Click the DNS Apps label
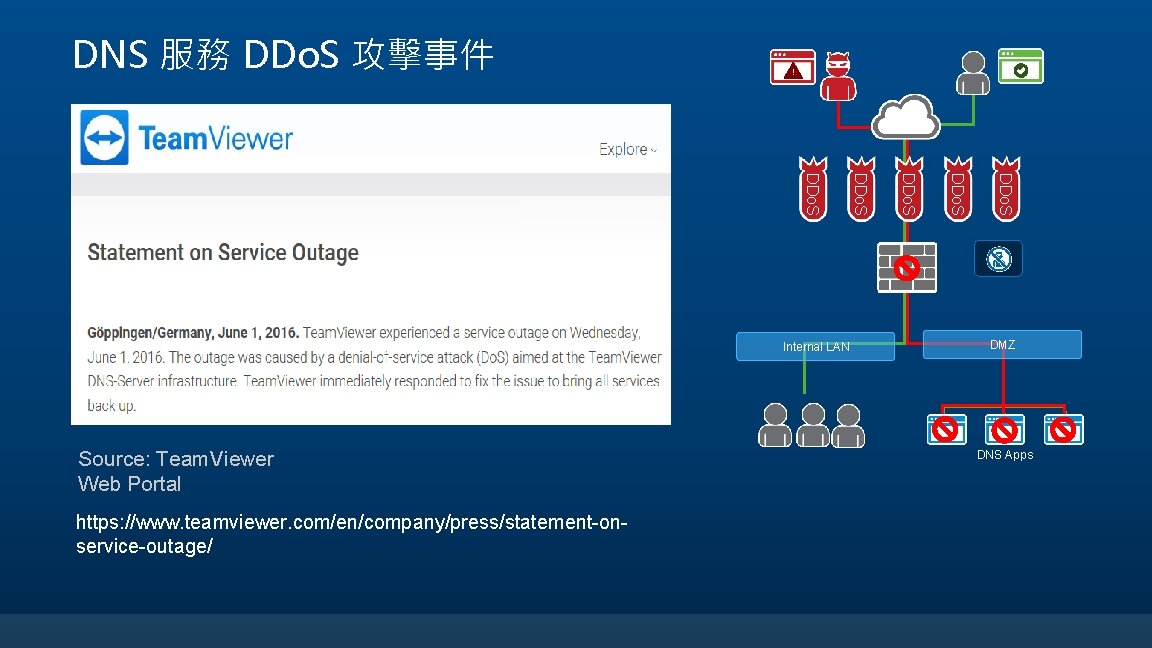 [1005, 455]
